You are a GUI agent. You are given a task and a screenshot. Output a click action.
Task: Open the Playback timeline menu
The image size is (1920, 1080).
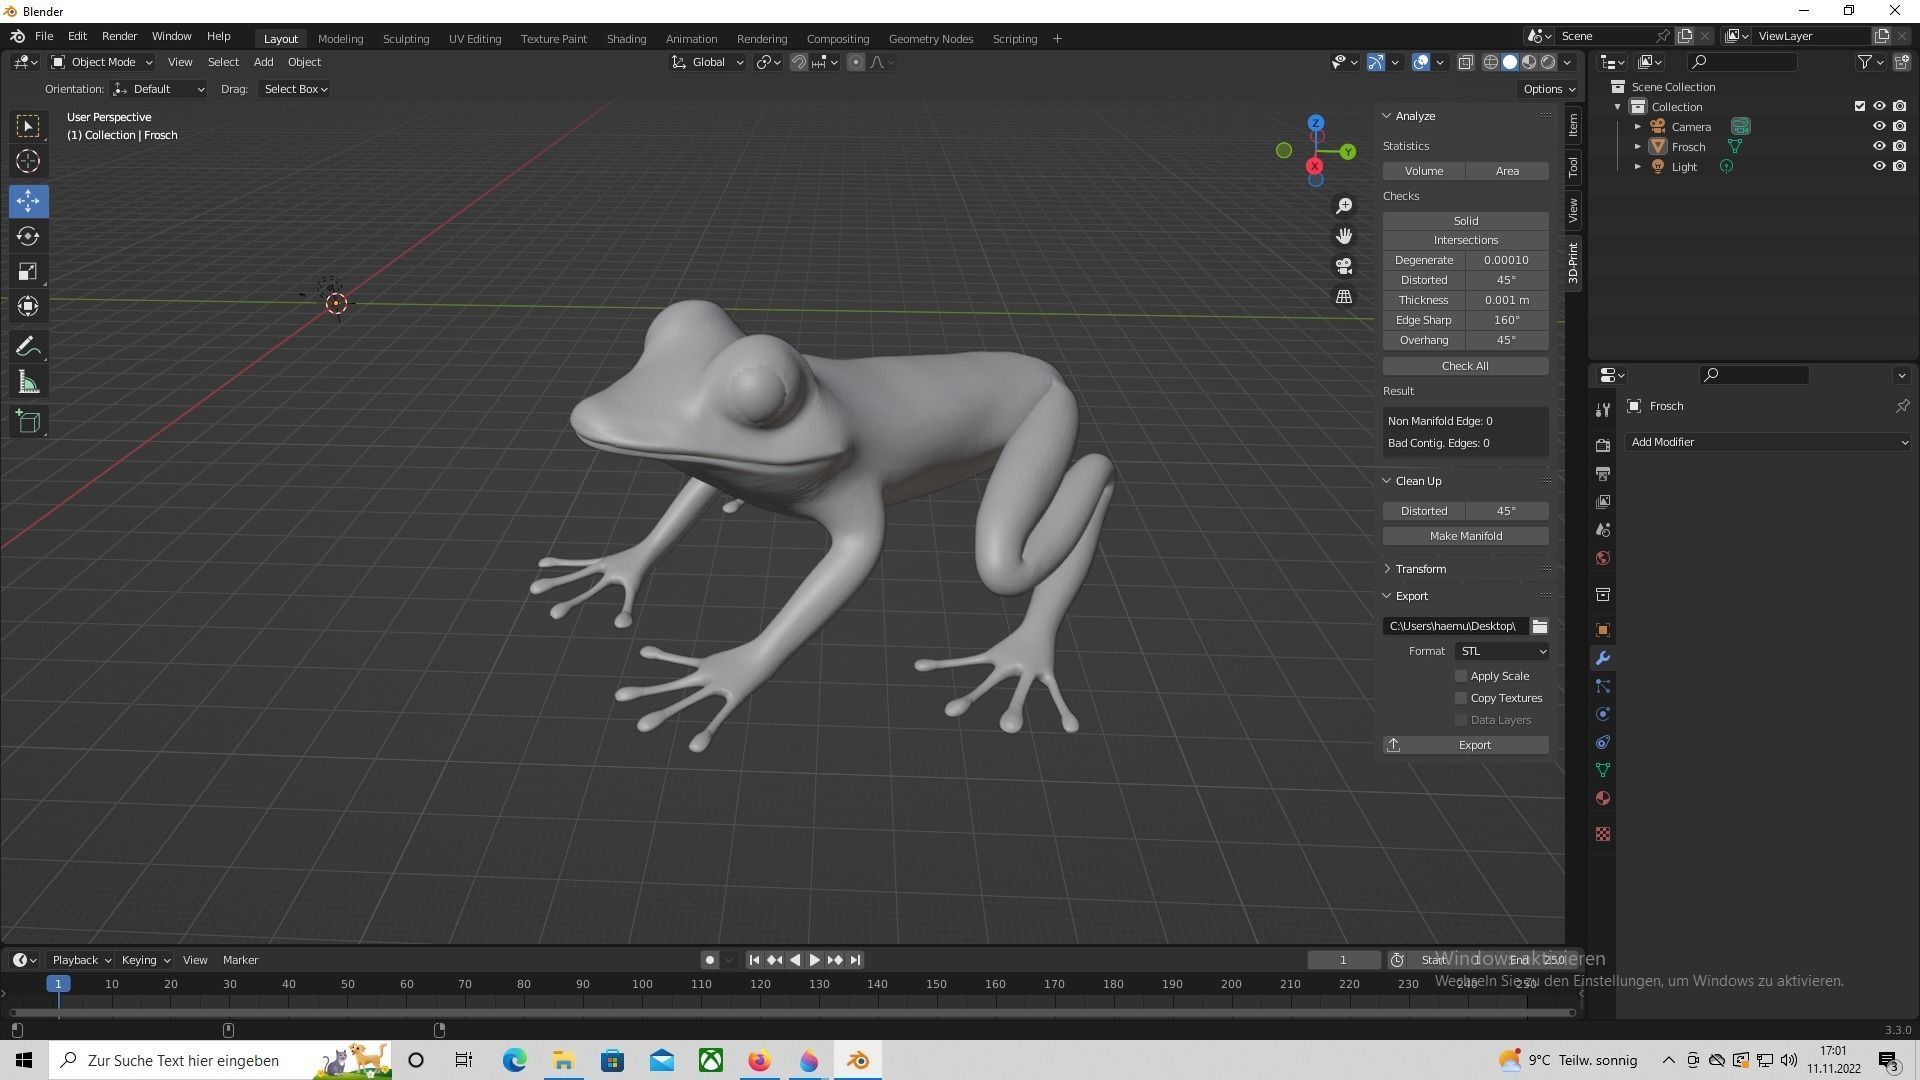pyautogui.click(x=81, y=961)
